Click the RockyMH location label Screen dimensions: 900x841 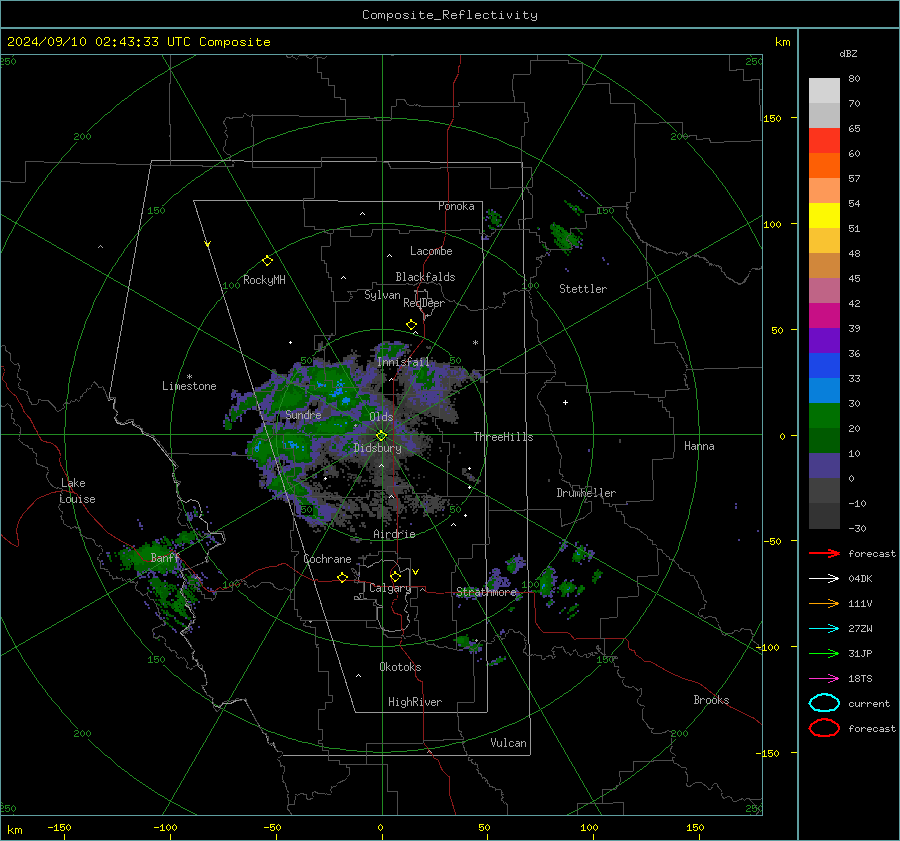pyautogui.click(x=264, y=280)
